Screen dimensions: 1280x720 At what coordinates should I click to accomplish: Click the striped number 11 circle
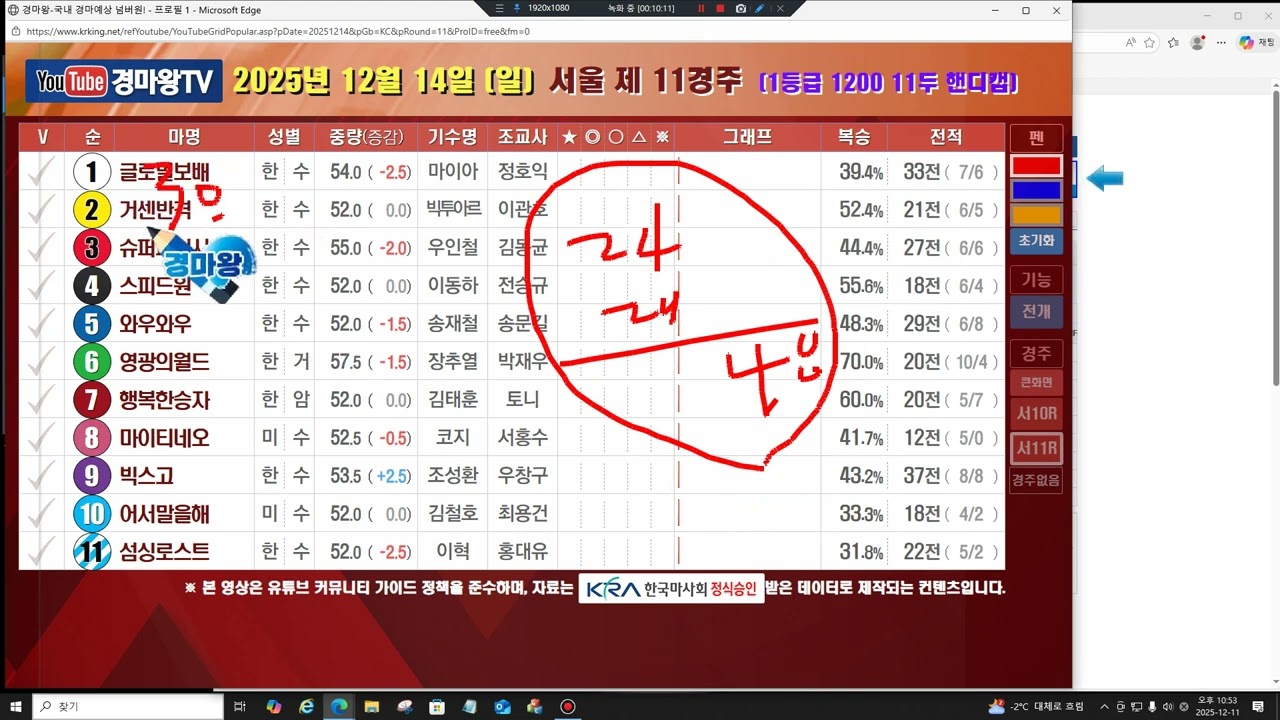(x=92, y=552)
